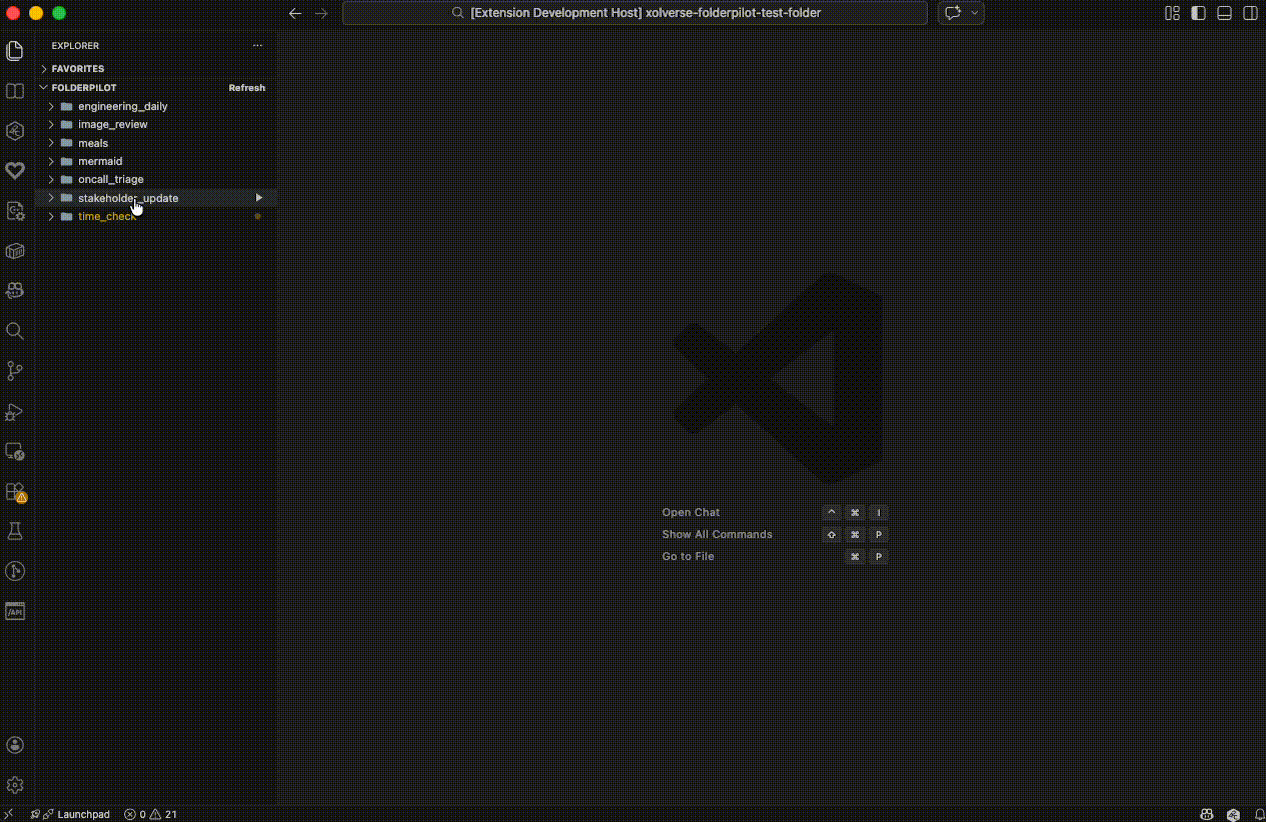This screenshot has height=822, width=1266.
Task: Open the Explorer view in activity bar
Action: click(15, 51)
